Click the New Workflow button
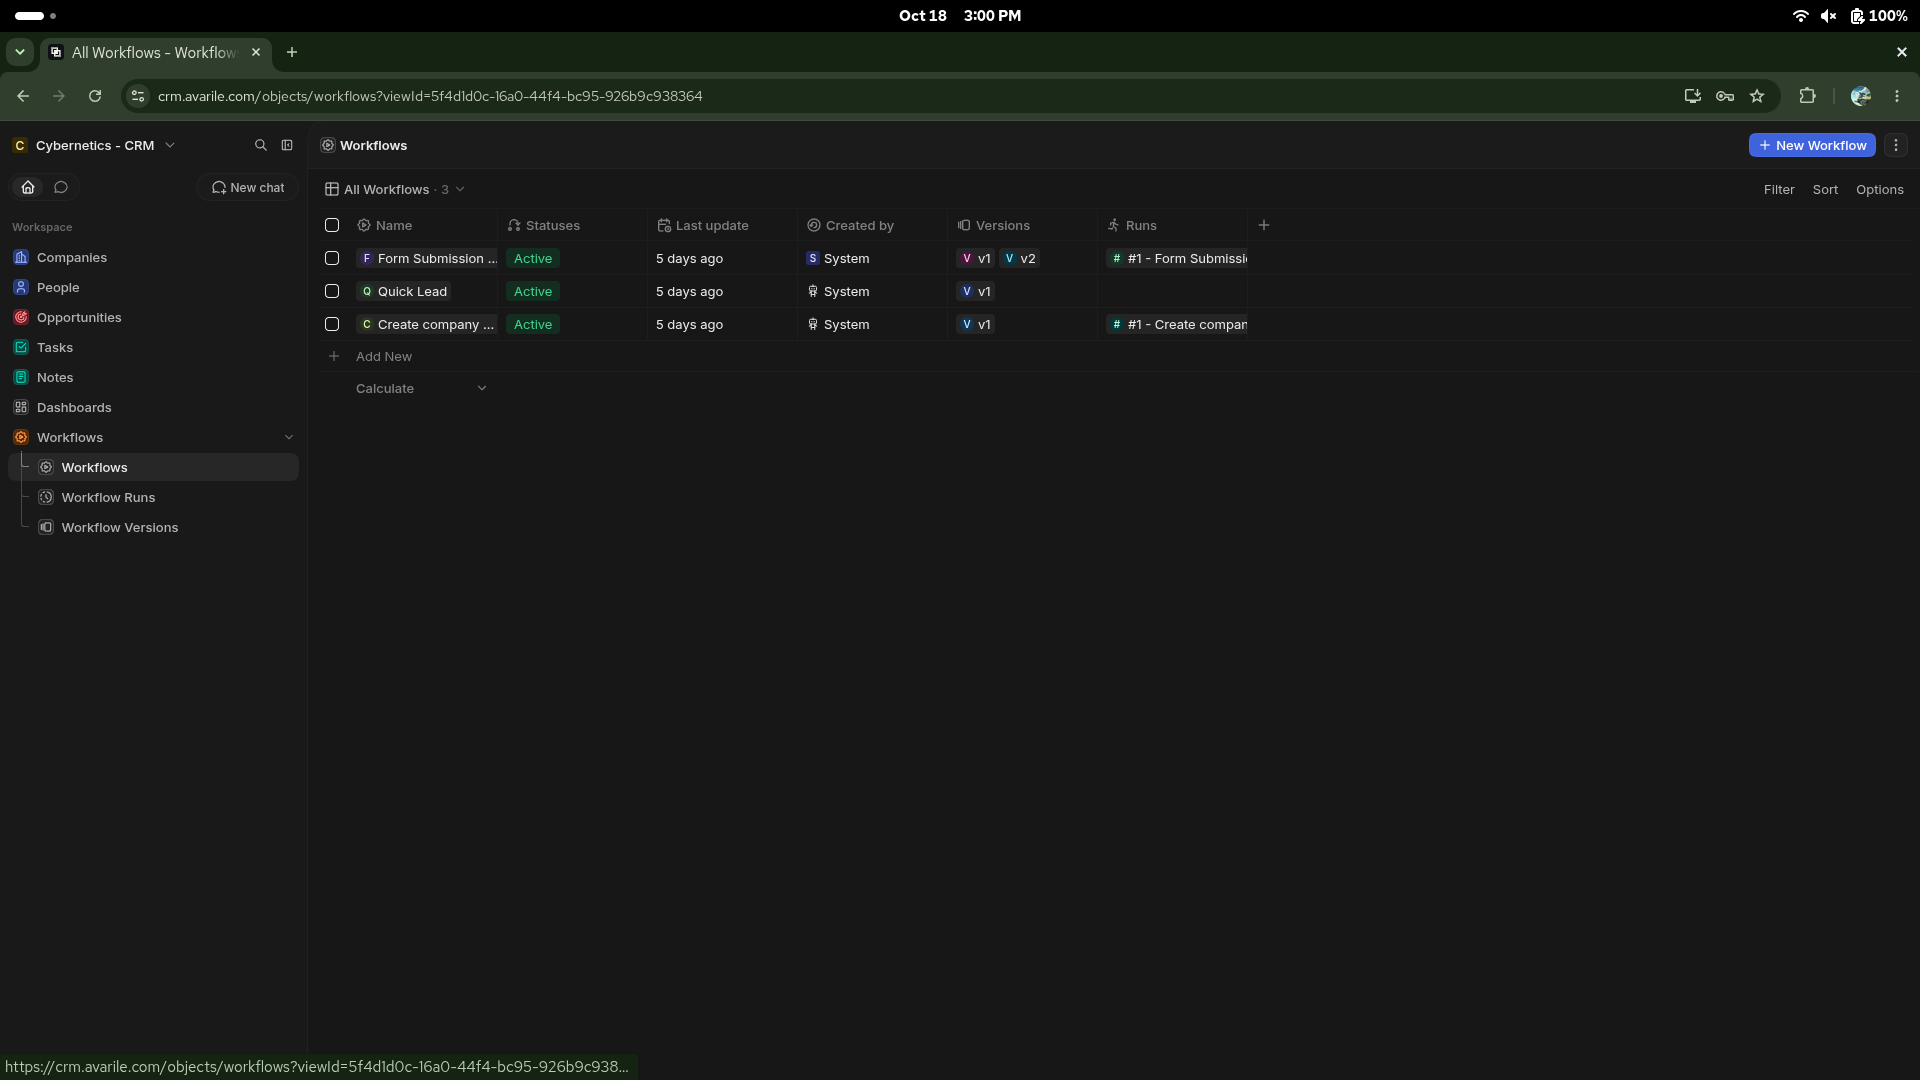 point(1812,145)
